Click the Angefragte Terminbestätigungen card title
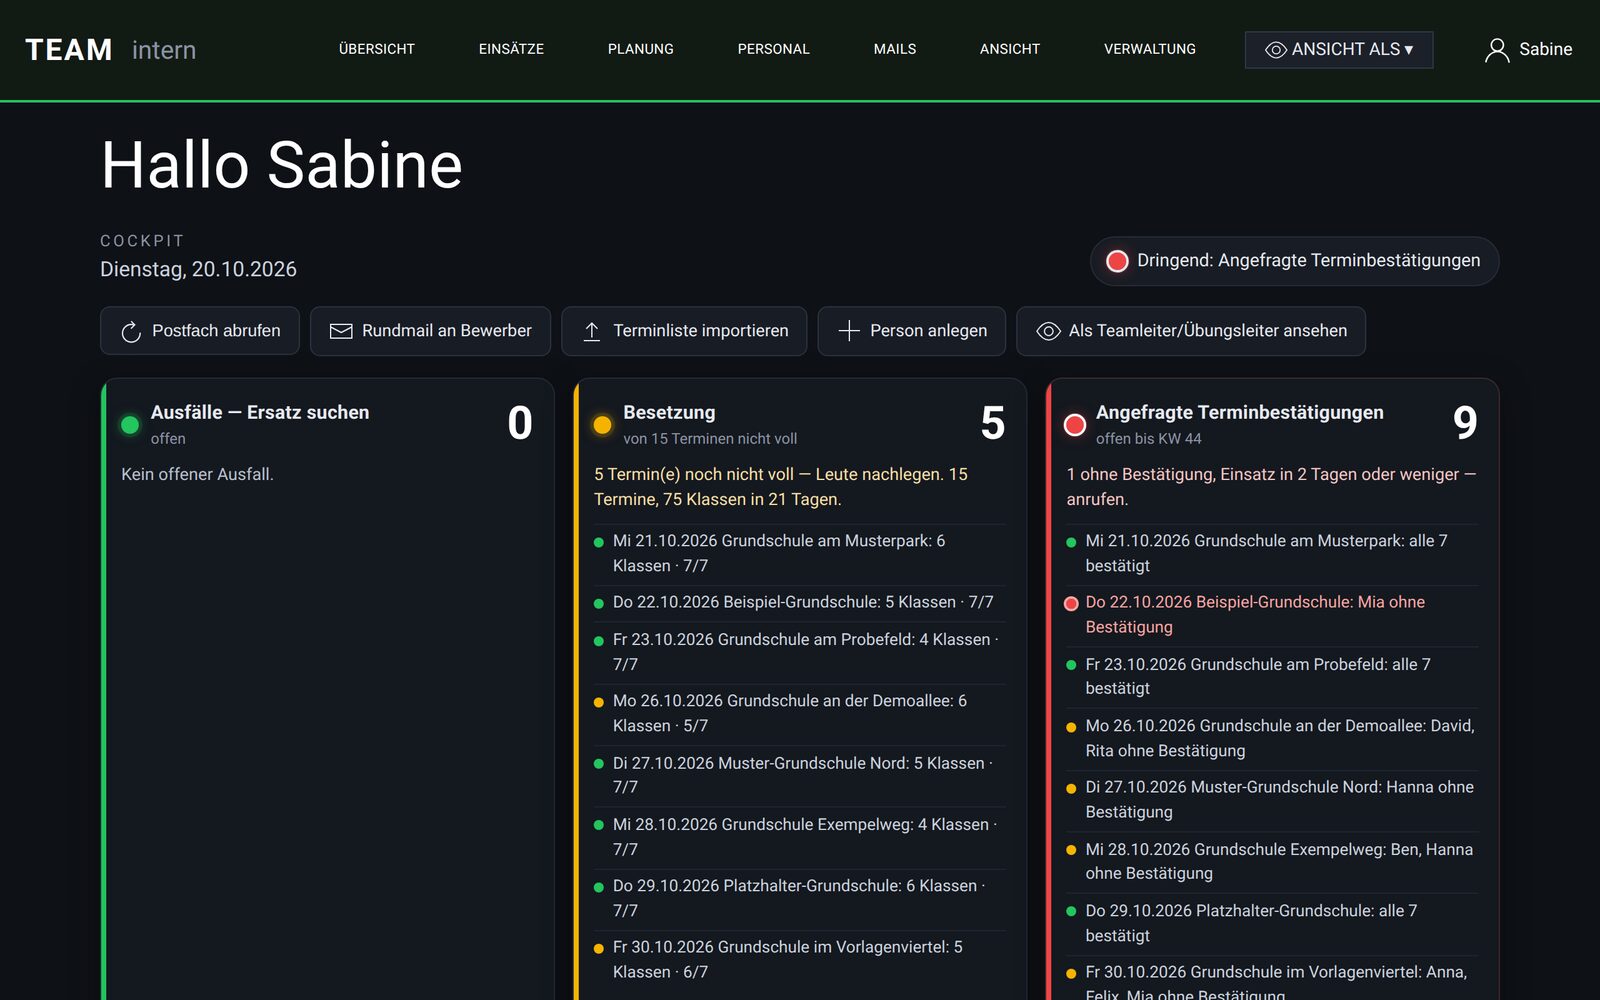The height and width of the screenshot is (1000, 1600). (1240, 413)
